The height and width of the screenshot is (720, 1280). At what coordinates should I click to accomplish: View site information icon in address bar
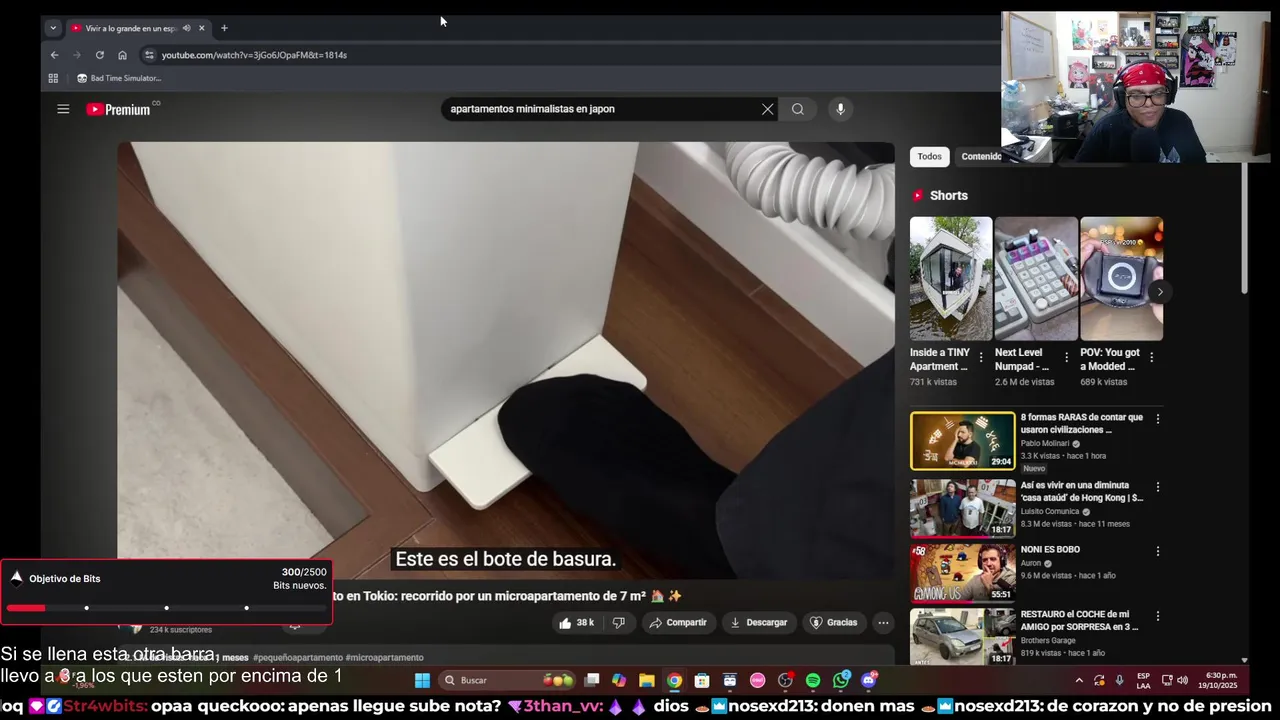point(149,55)
